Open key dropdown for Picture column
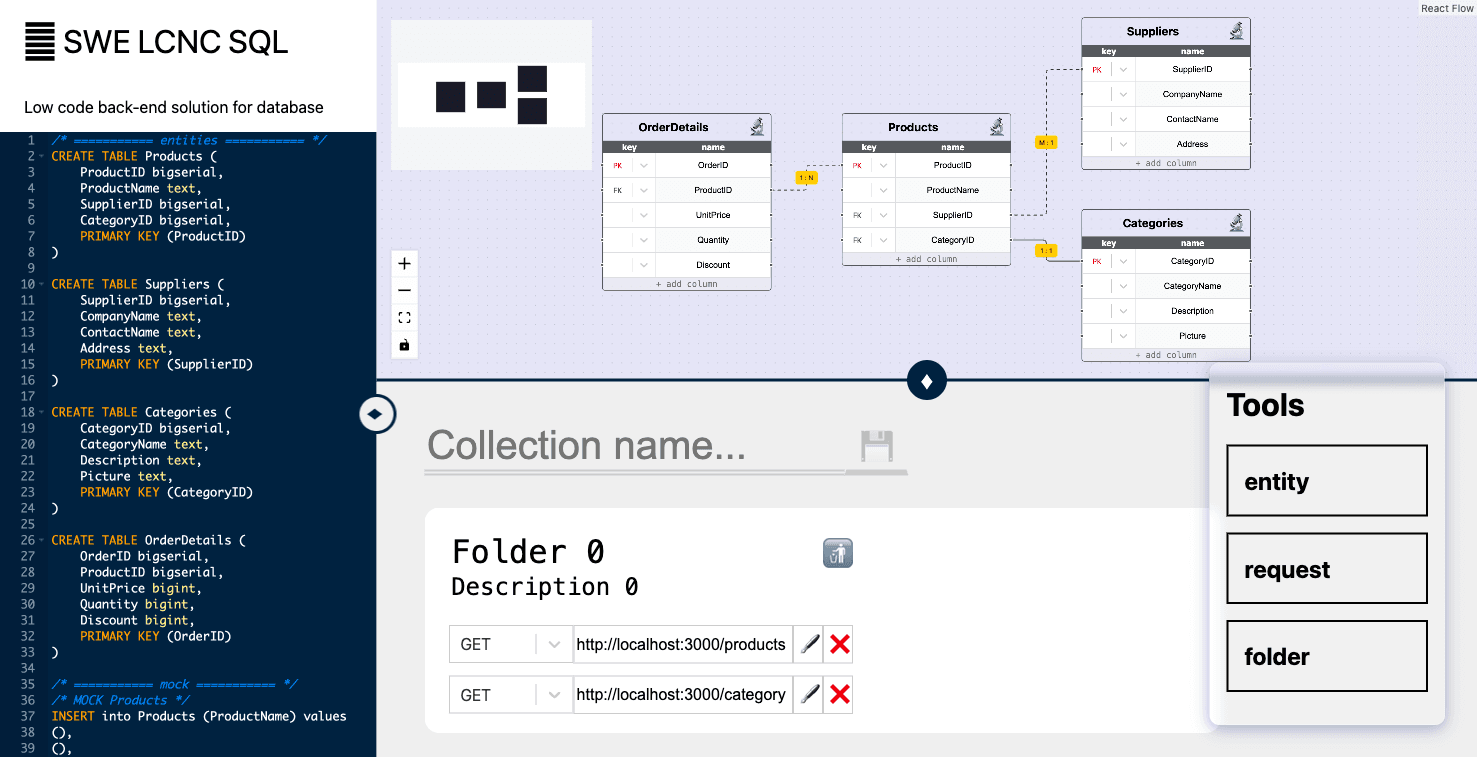Viewport: 1477px width, 757px height. tap(1124, 336)
